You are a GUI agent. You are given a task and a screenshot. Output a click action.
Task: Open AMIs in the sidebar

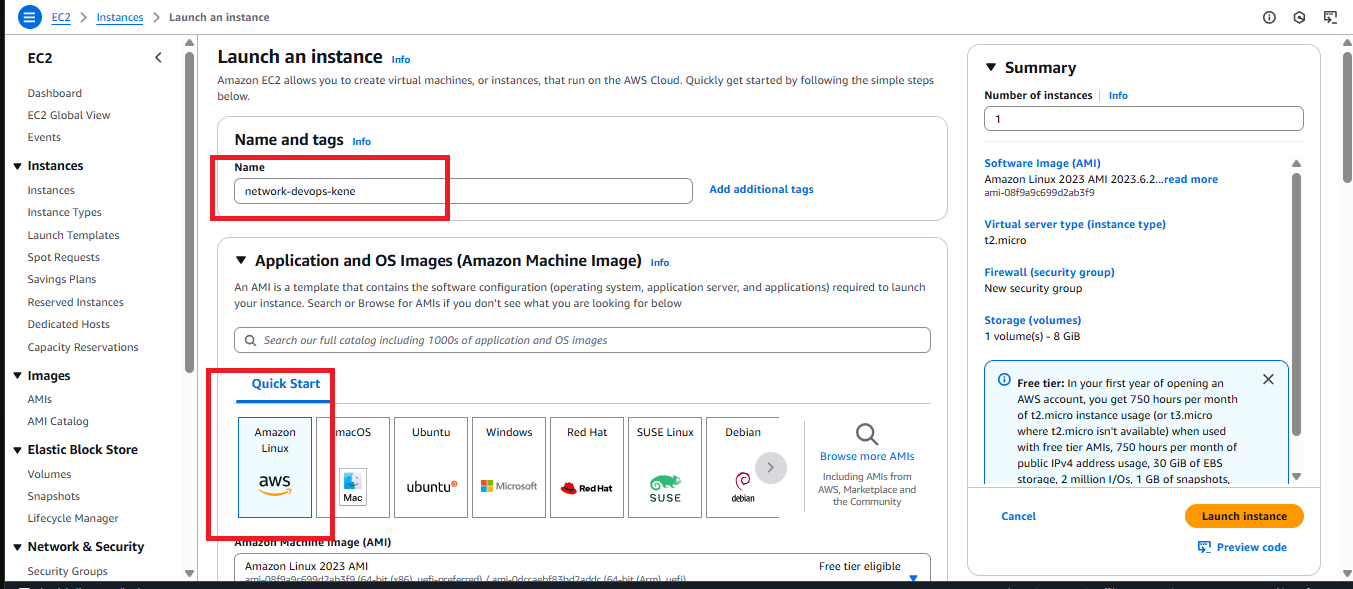[x=40, y=399]
